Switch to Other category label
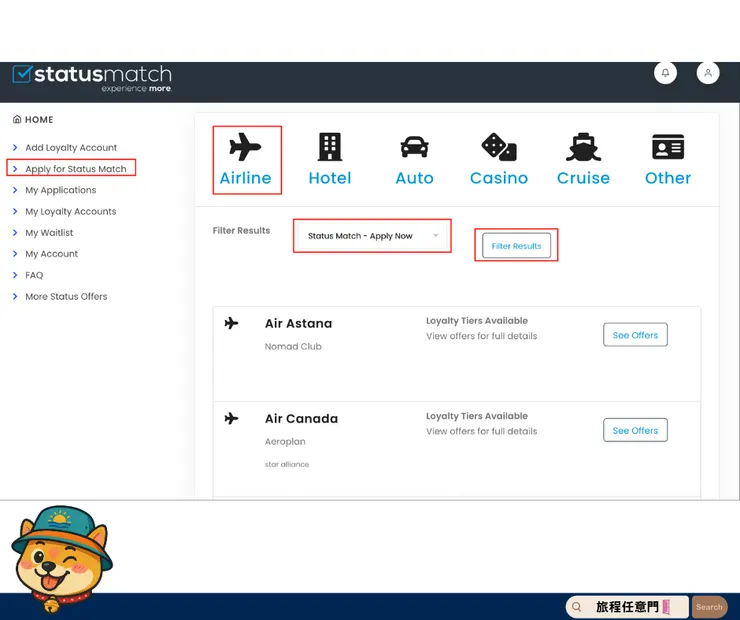Viewport: 740px width, 620px height. pos(668,178)
